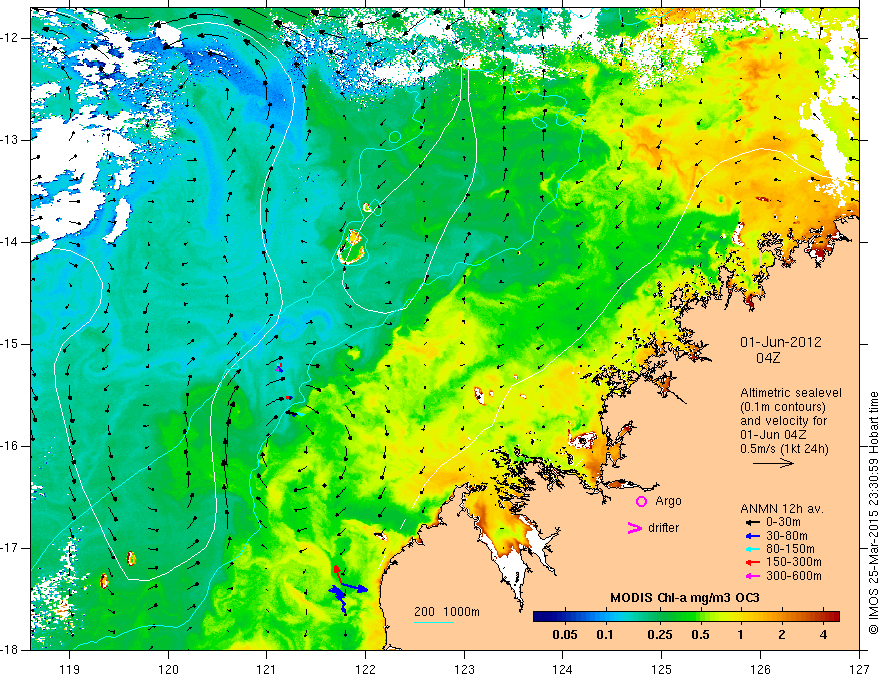Click the colorbar tick label 4
880x680 pixels.
(823, 635)
